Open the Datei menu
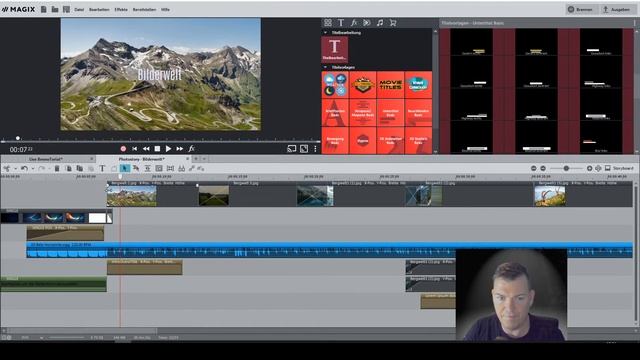Screen dimensions: 640x360 pyautogui.click(x=79, y=9)
